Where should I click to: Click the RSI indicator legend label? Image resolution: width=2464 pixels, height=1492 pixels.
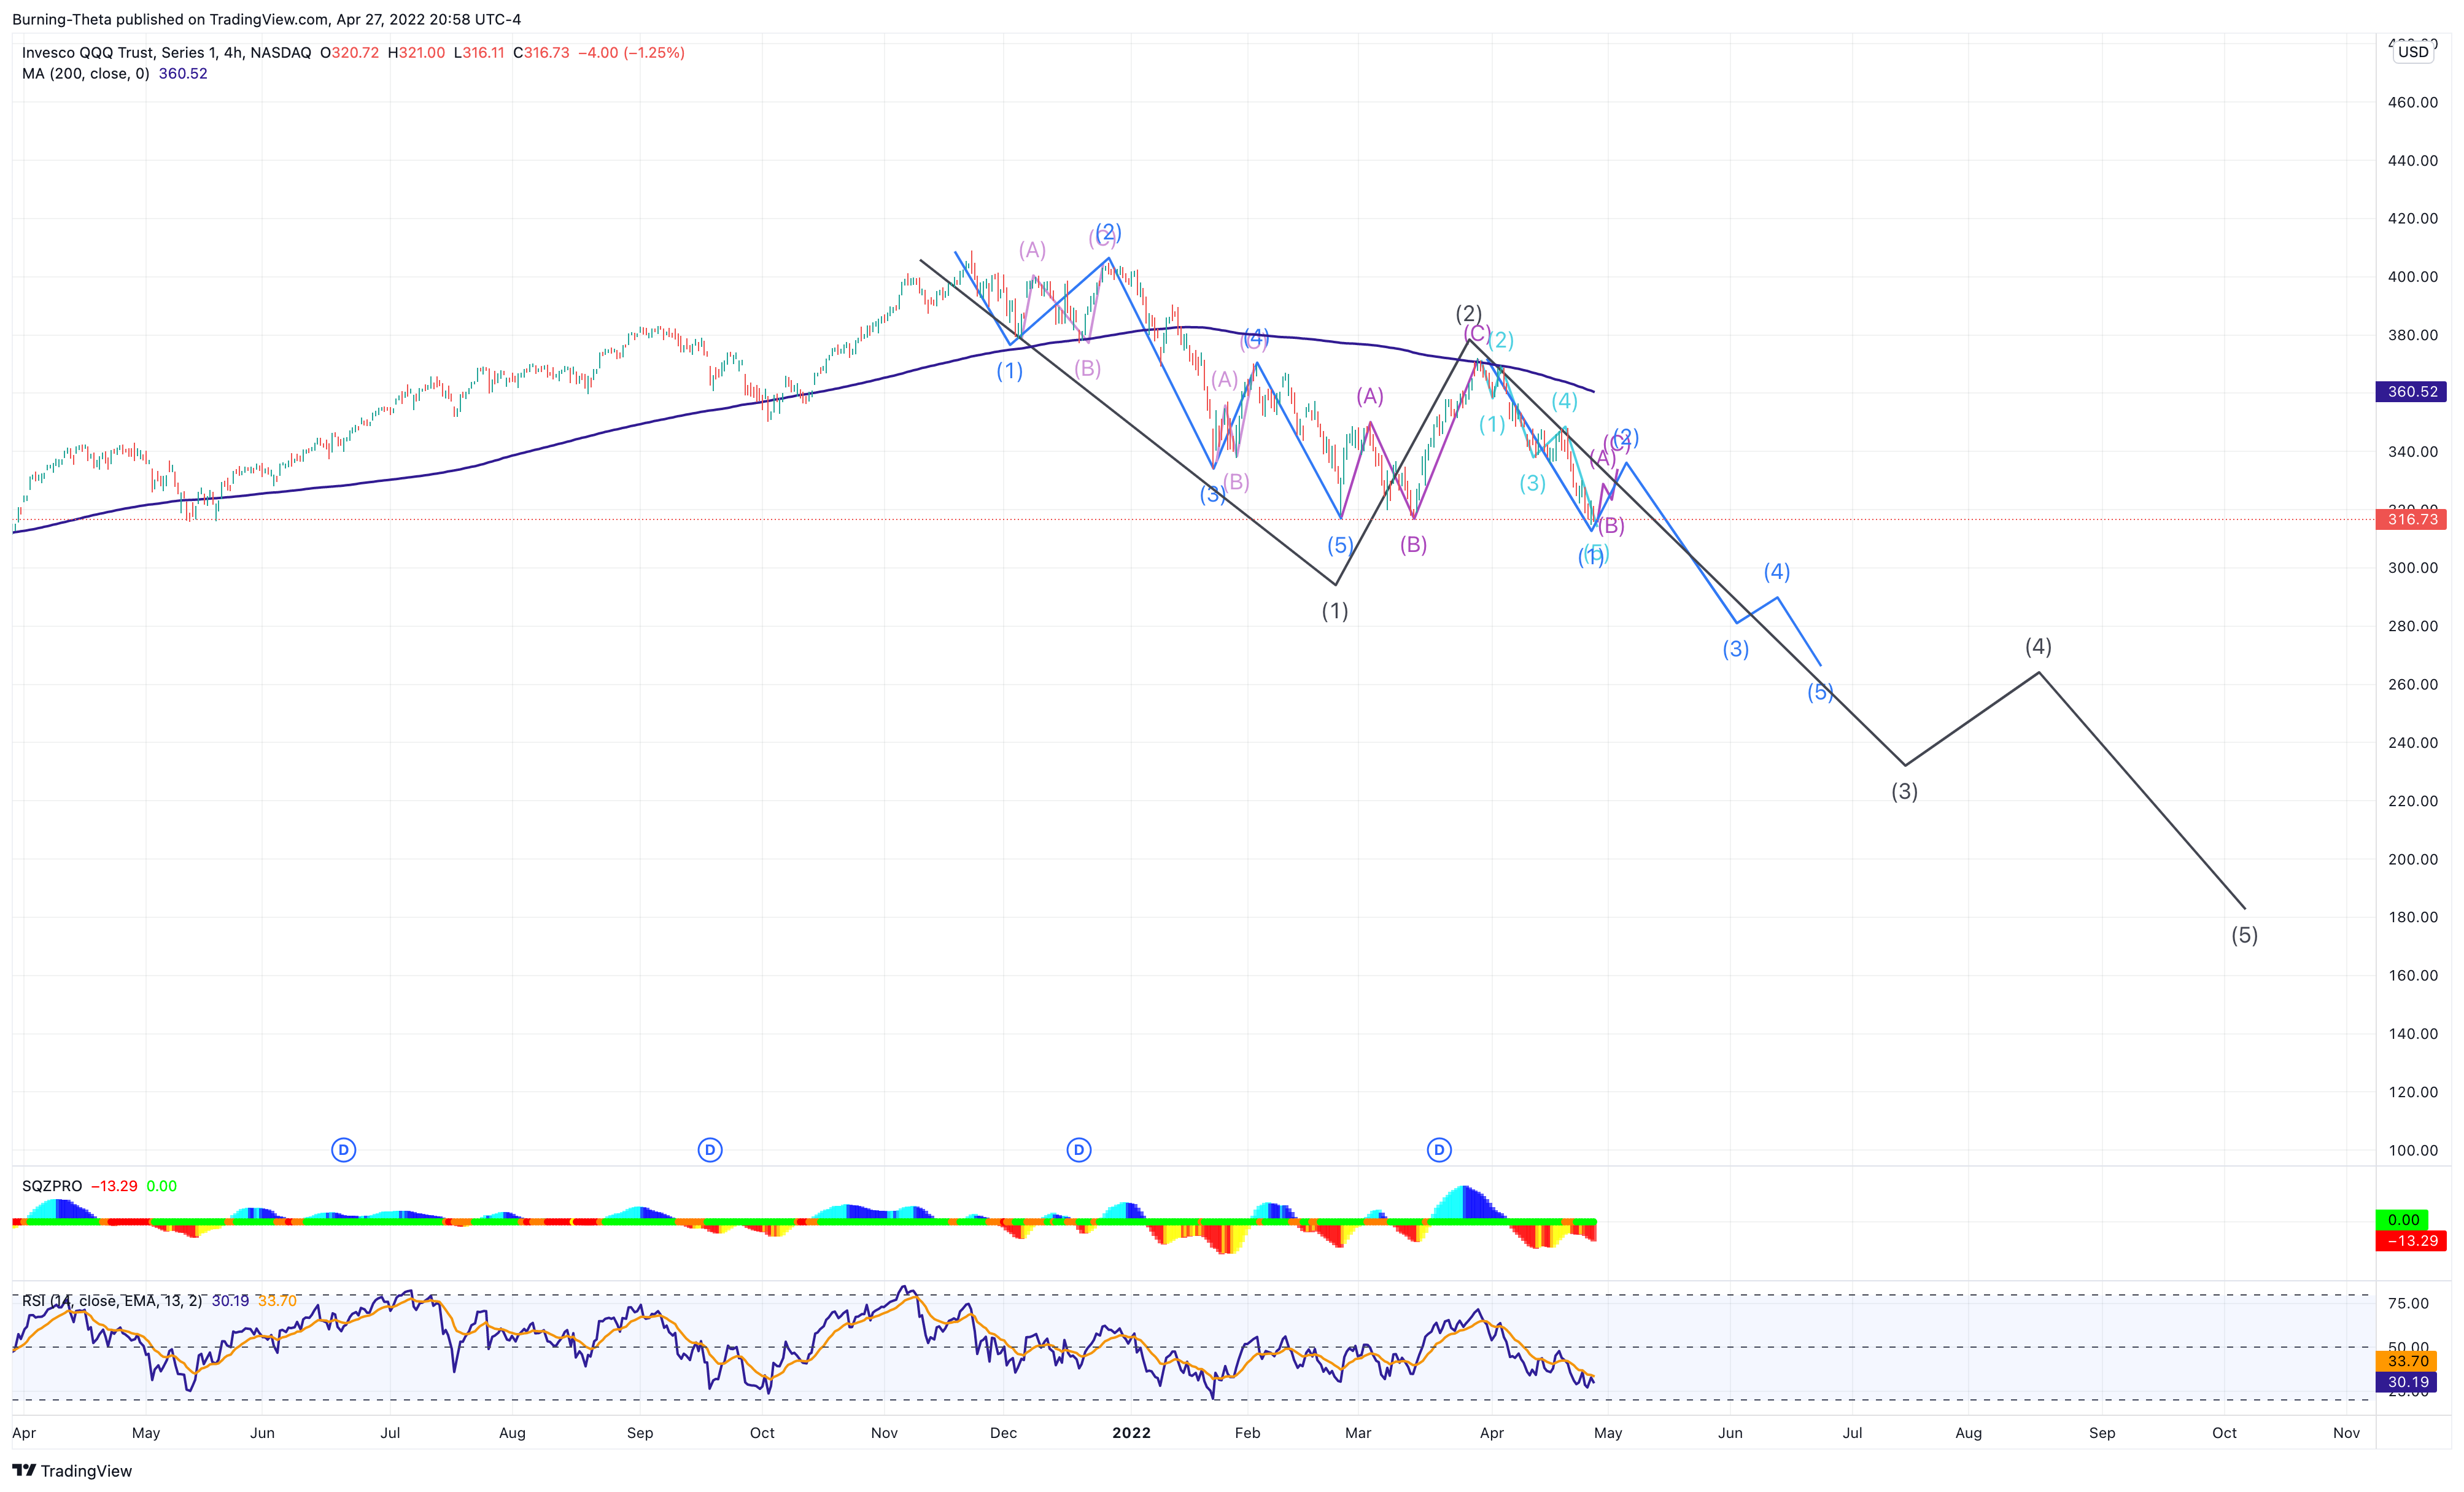(111, 1301)
